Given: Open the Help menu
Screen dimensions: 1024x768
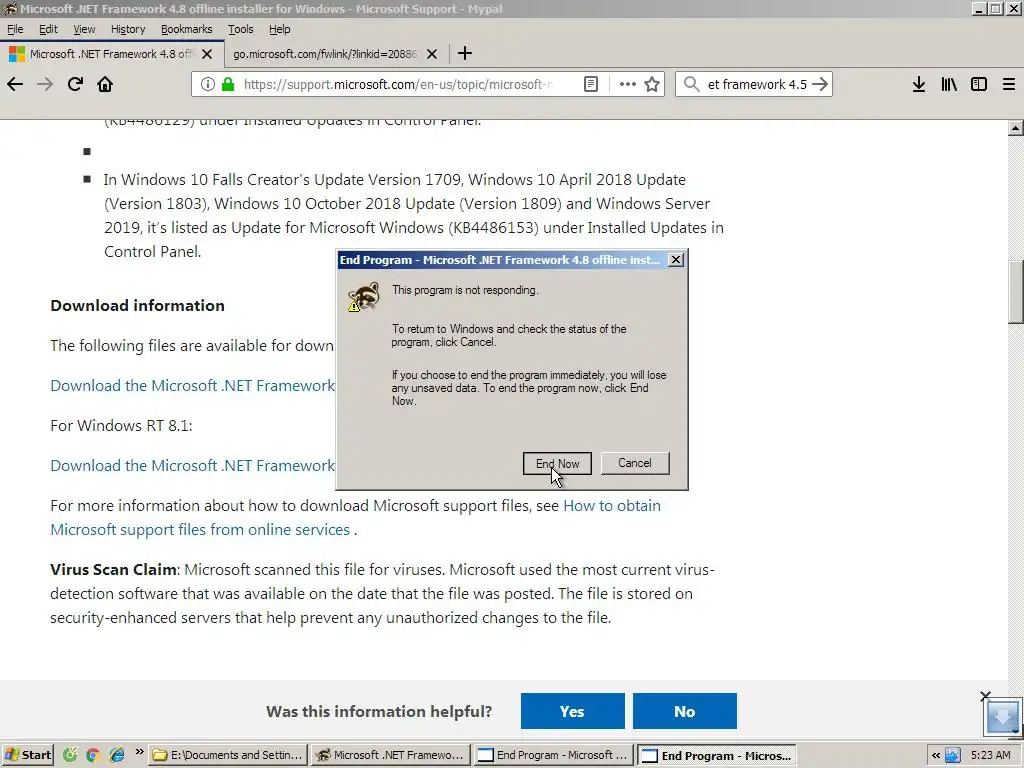Looking at the screenshot, I should (x=280, y=29).
